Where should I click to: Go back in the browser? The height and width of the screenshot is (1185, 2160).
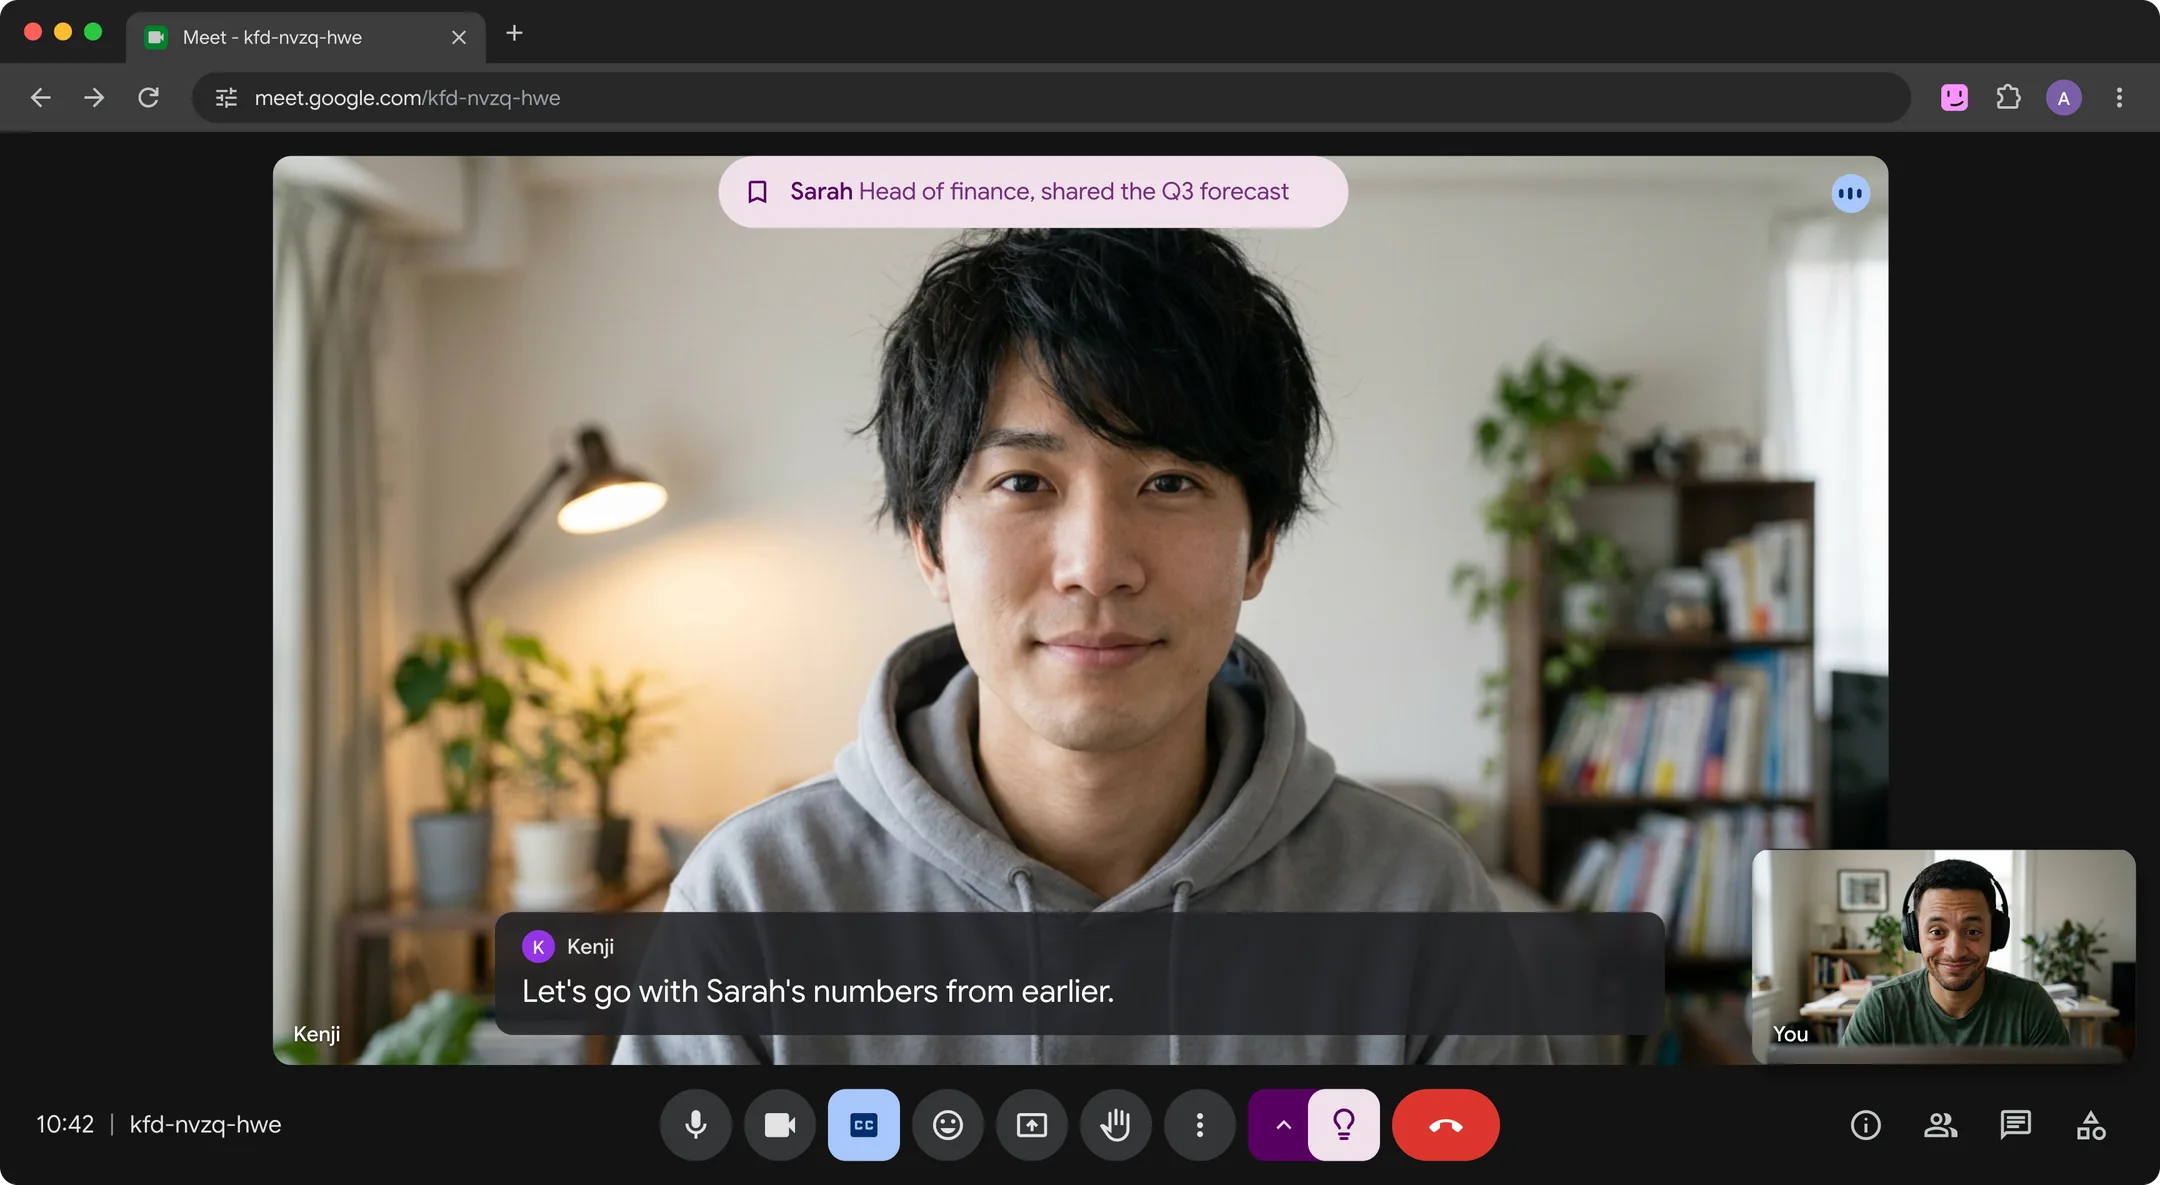point(40,97)
